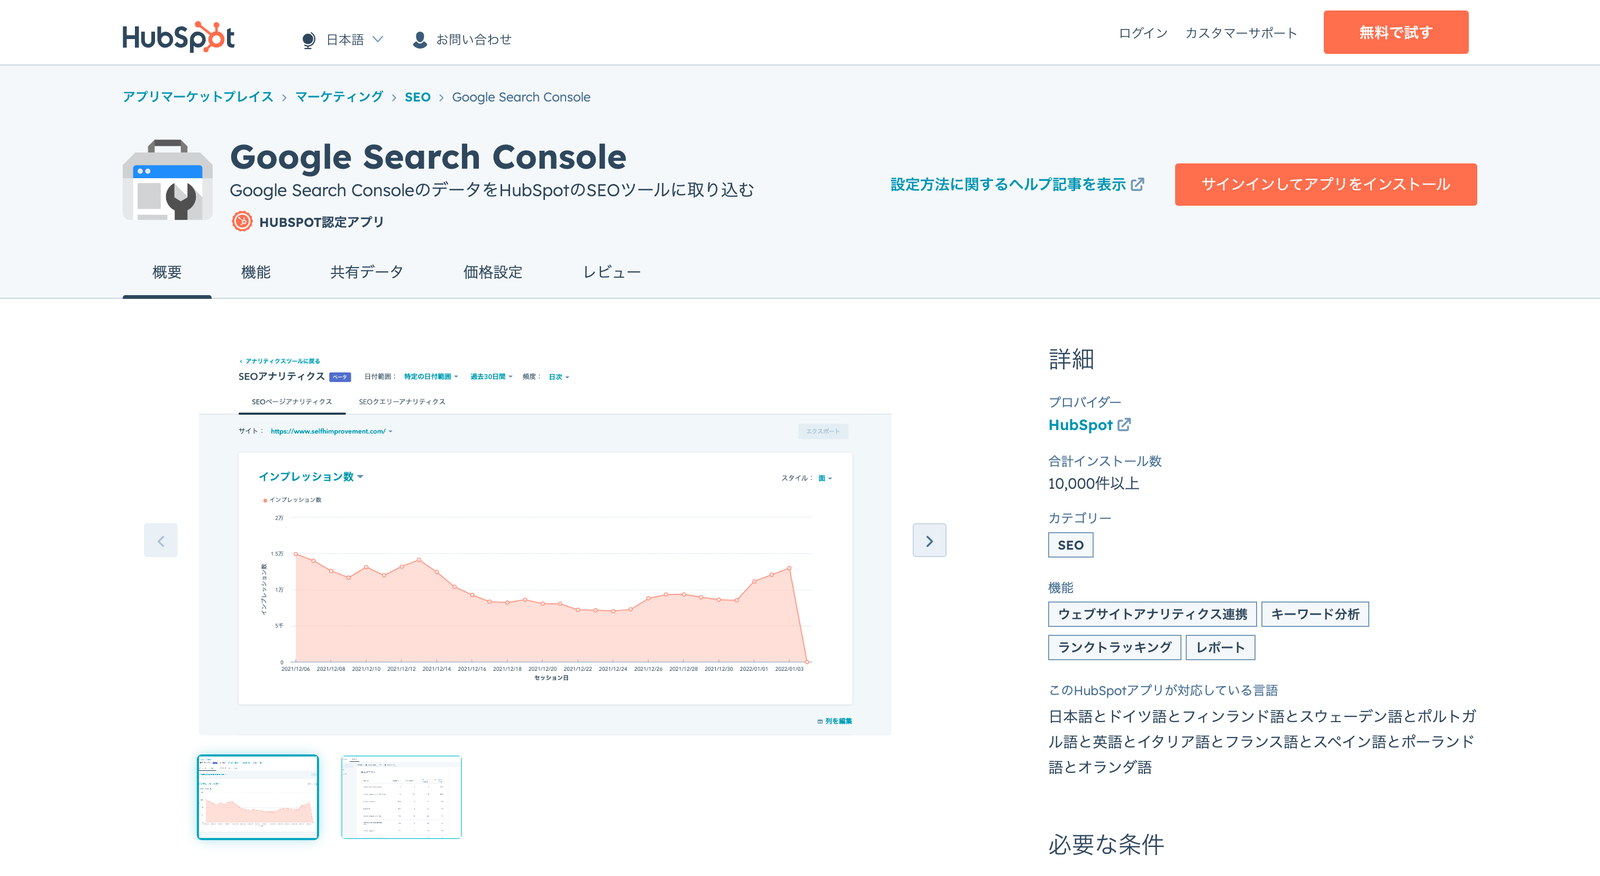The height and width of the screenshot is (876, 1600).
Task: Click the レポート feature tag
Action: click(1220, 647)
